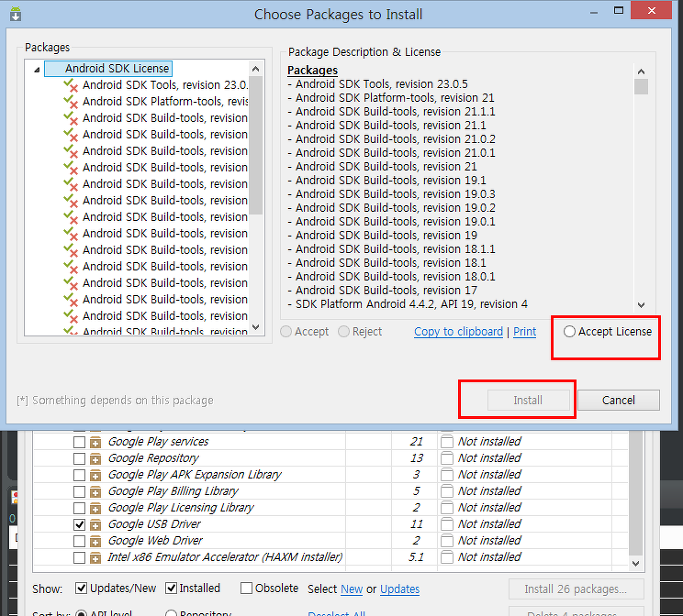Click package icon beside Google Web Driver
Image resolution: width=683 pixels, height=616 pixels.
click(x=95, y=542)
